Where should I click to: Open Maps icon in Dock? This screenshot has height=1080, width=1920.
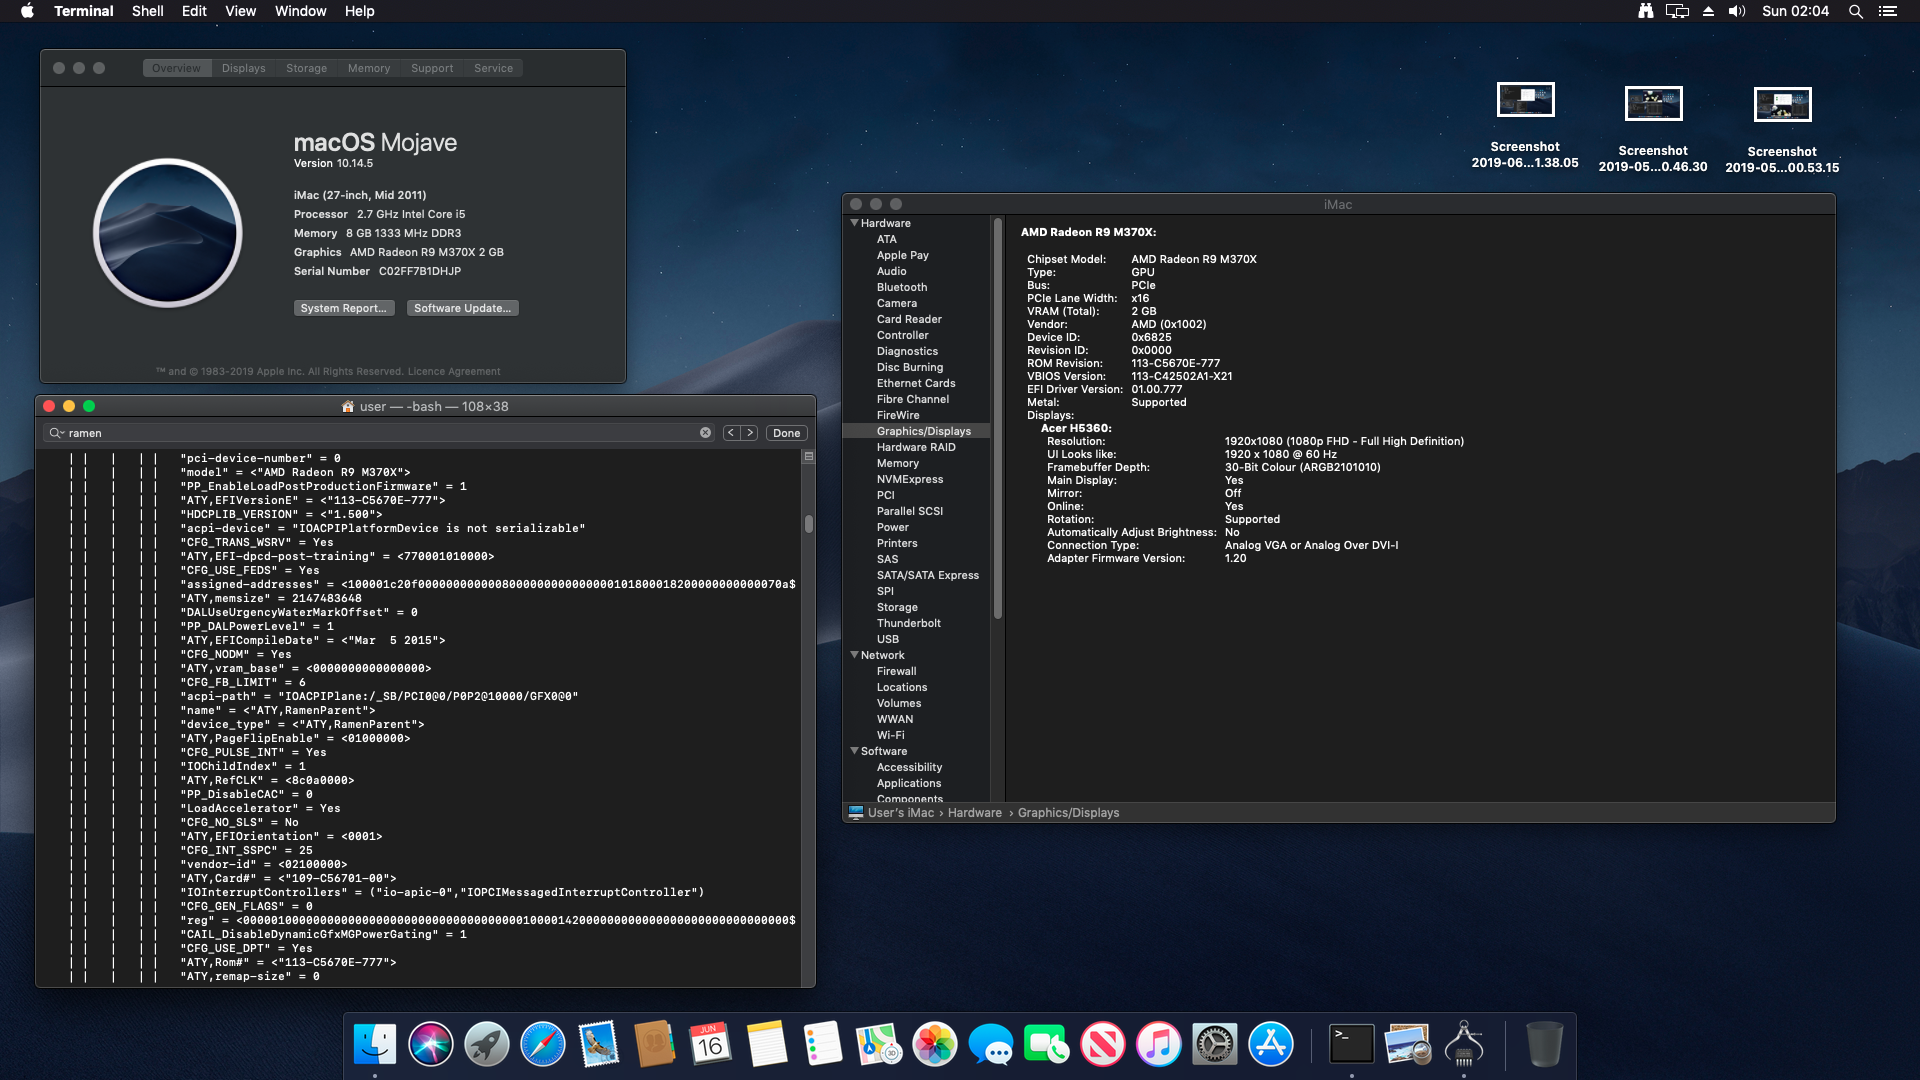[x=879, y=1045]
